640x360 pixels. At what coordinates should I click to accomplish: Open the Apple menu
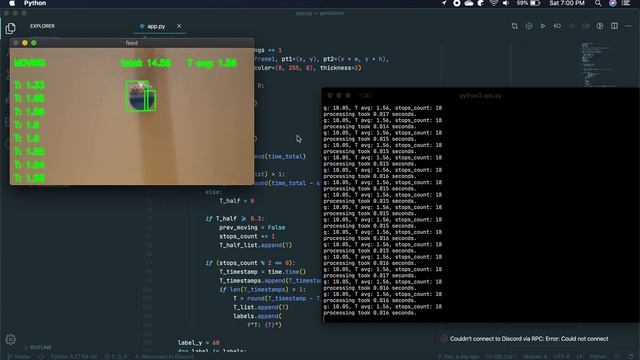(12, 3)
